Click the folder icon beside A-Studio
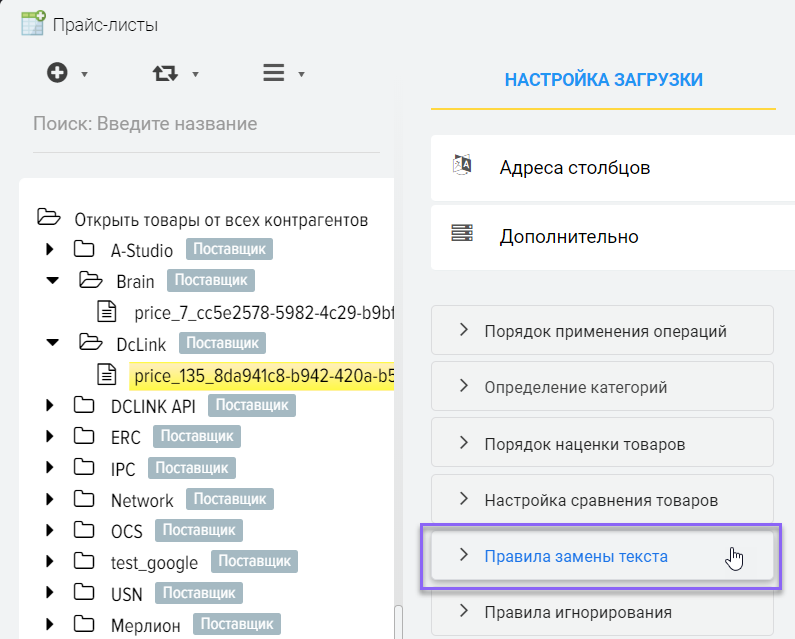The height and width of the screenshot is (639, 795). click(84, 250)
